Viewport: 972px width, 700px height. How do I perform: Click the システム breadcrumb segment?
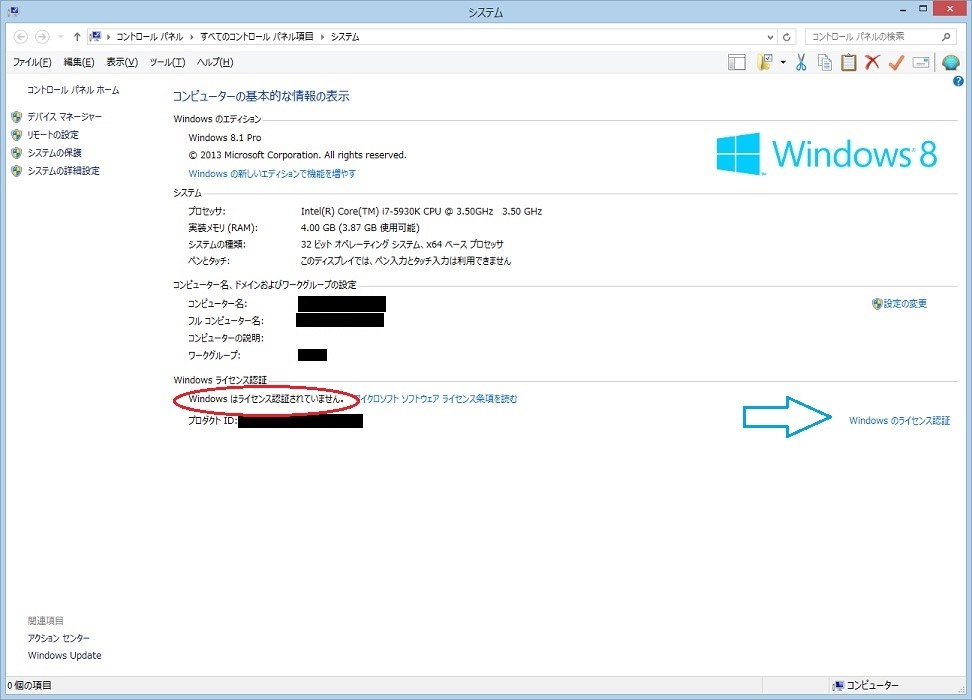coord(345,37)
